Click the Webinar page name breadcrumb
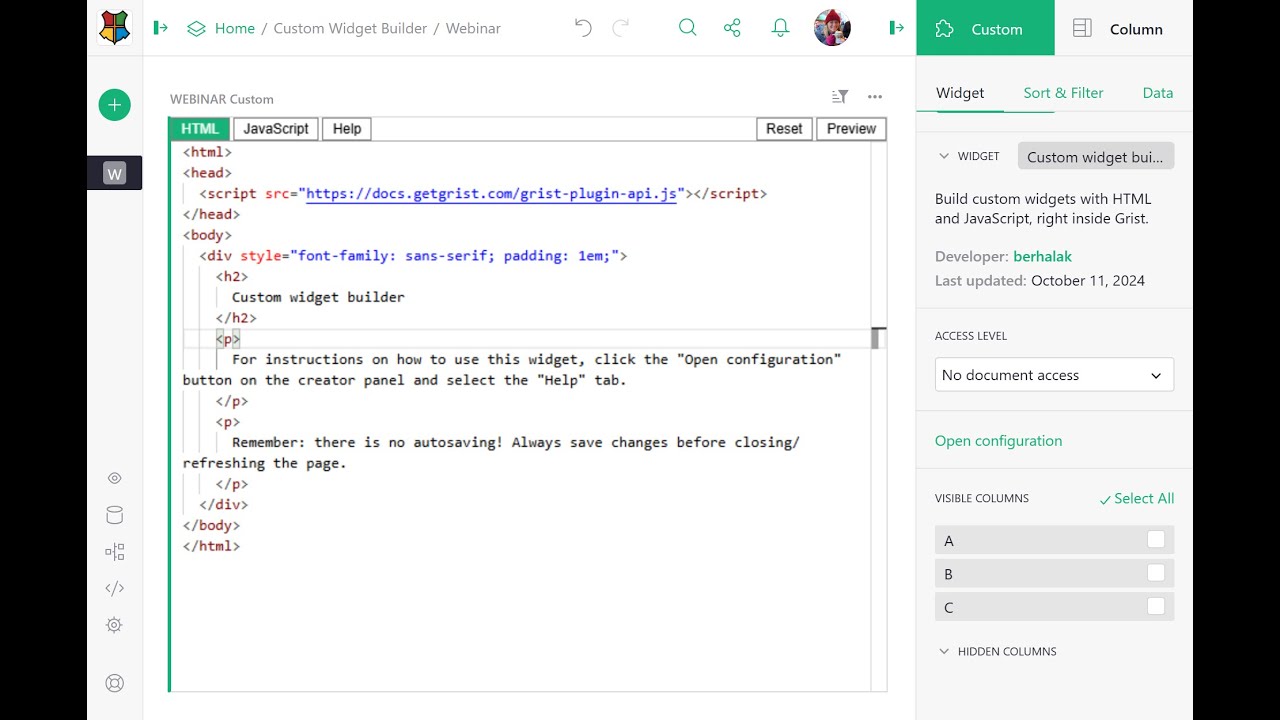The image size is (1280, 720). point(473,28)
